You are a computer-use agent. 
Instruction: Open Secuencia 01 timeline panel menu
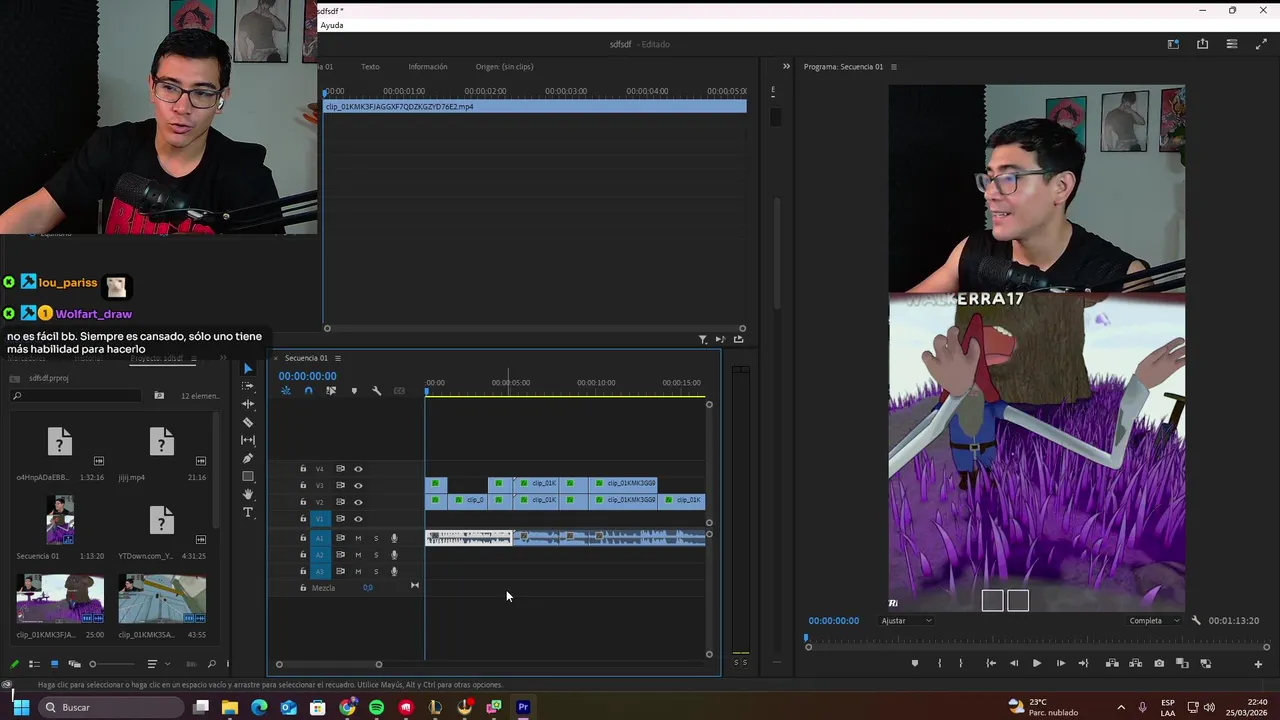338,358
